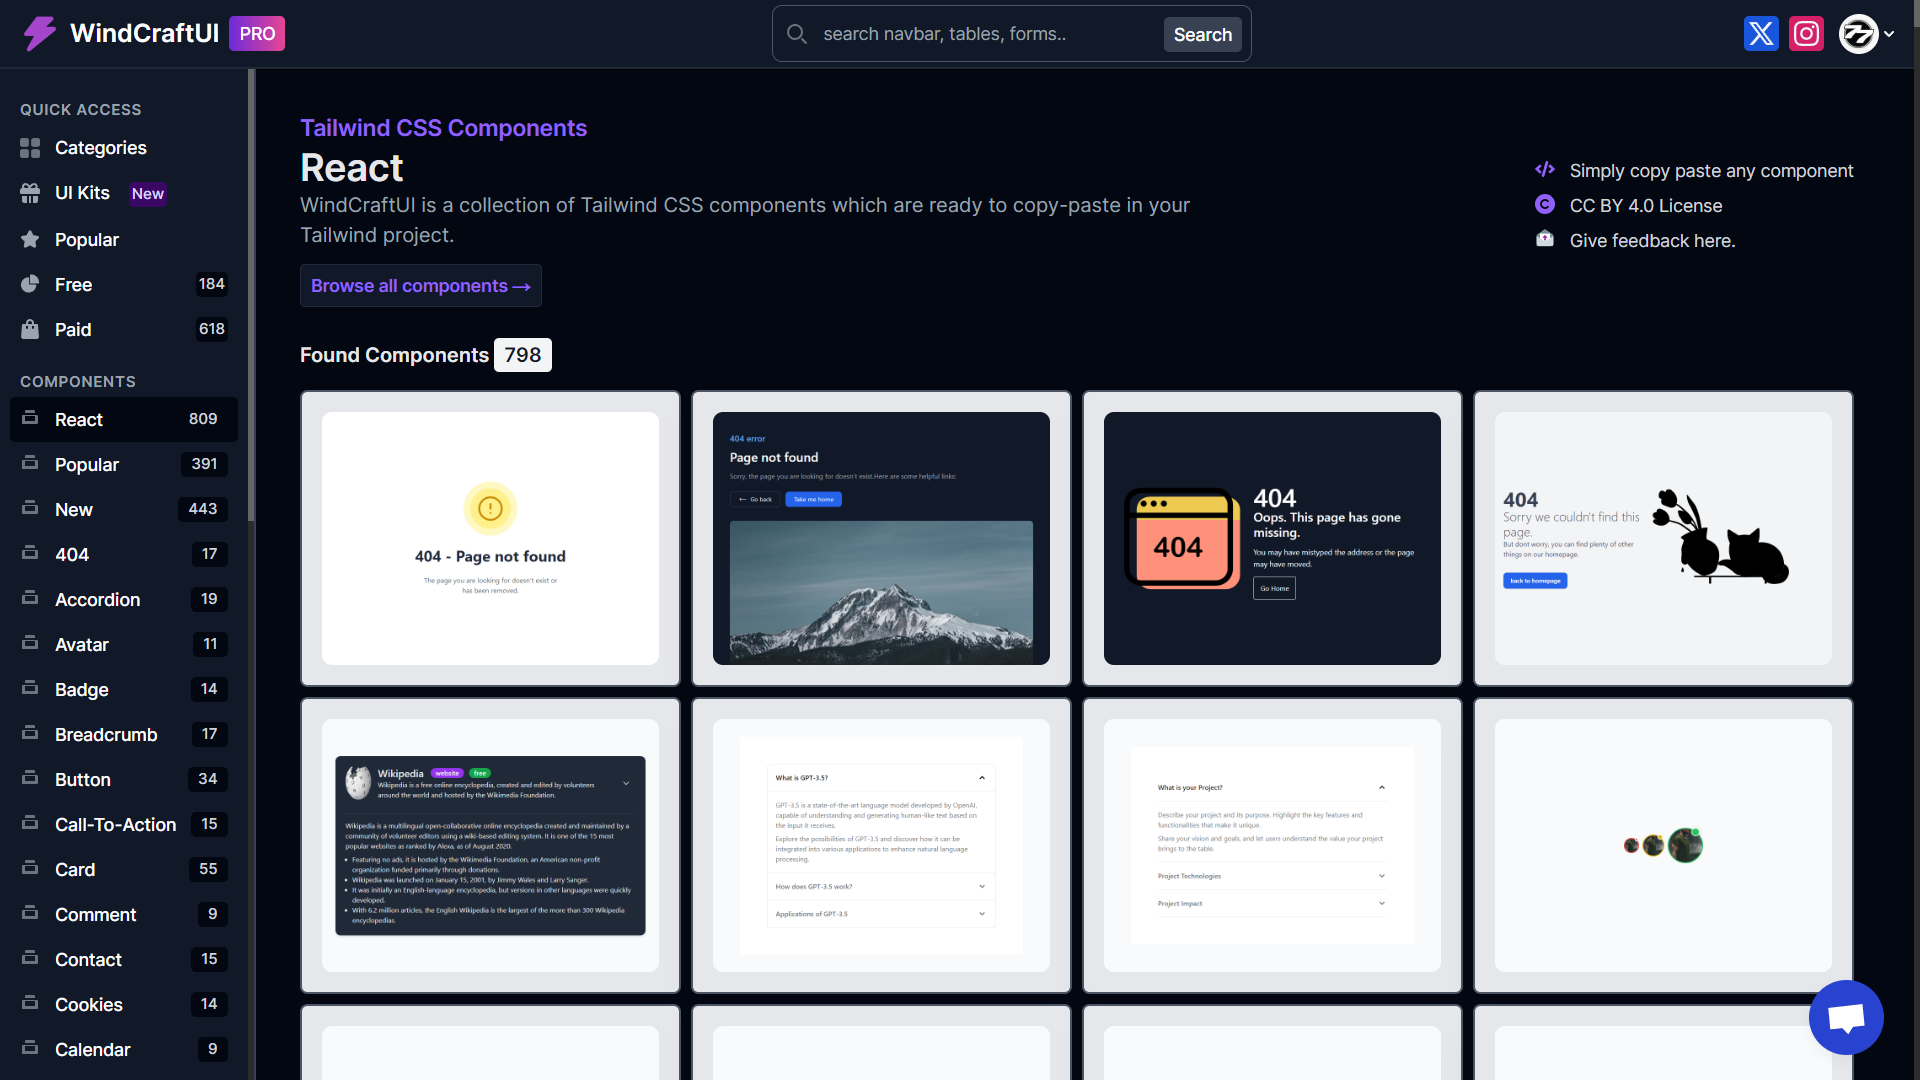The width and height of the screenshot is (1920, 1080).
Task: Click the CC BY 4.0 License link
Action: tap(1645, 206)
